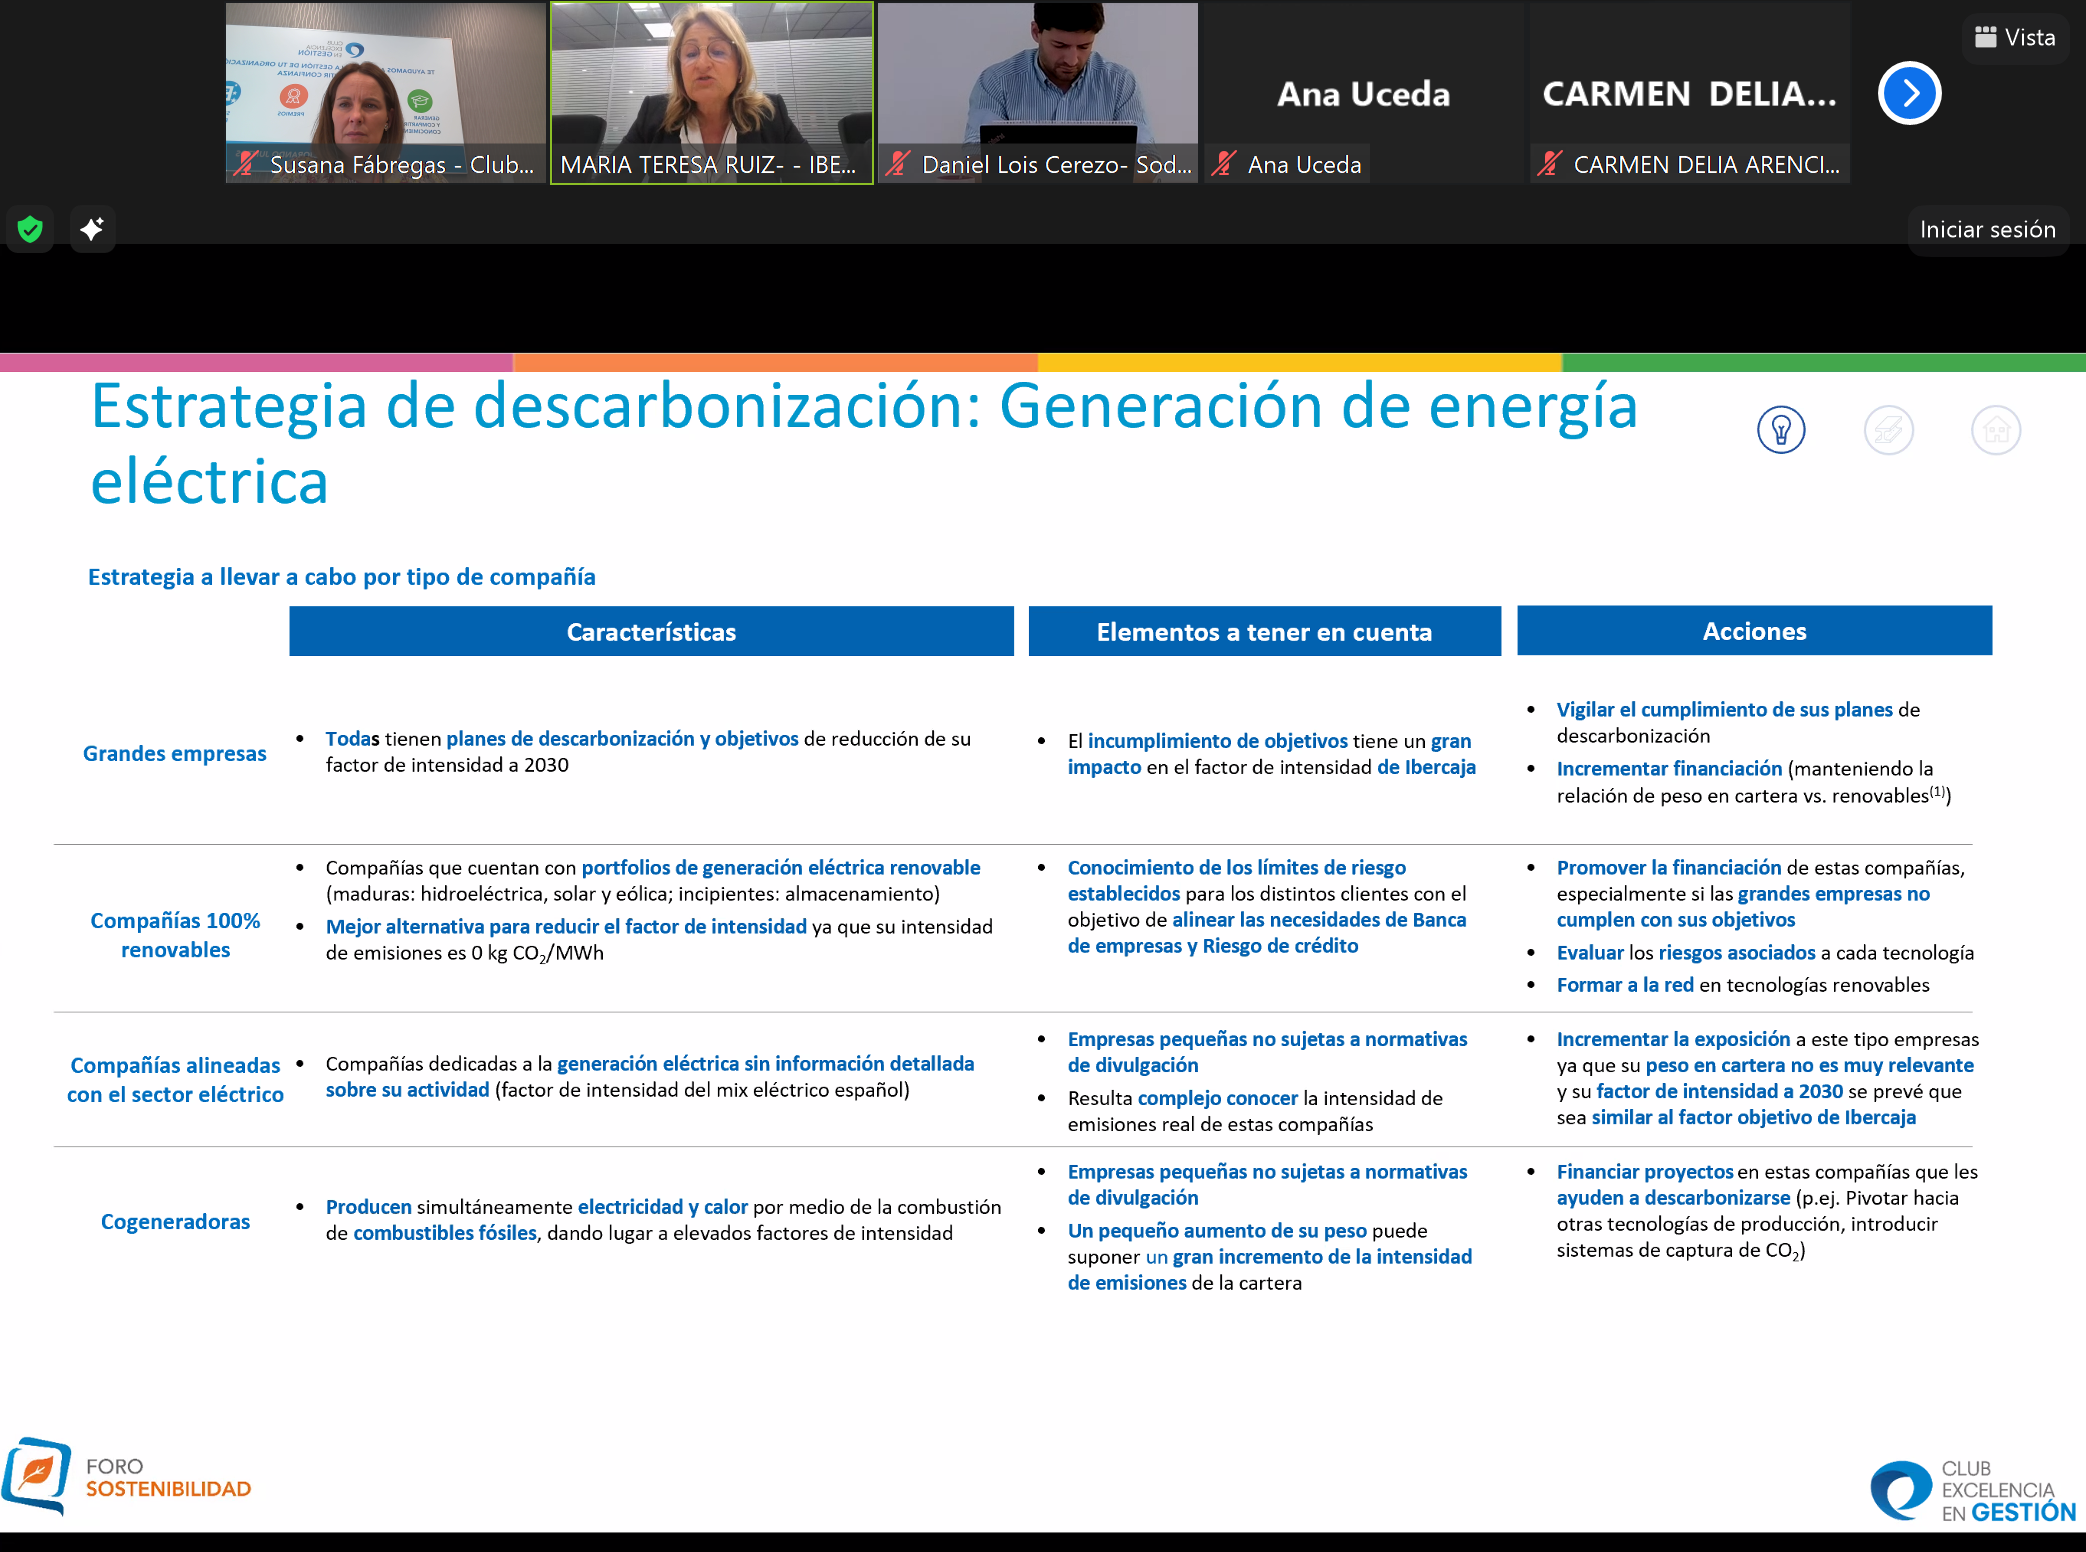Show next participants with blue arrow
2086x1552 pixels.
1910,94
